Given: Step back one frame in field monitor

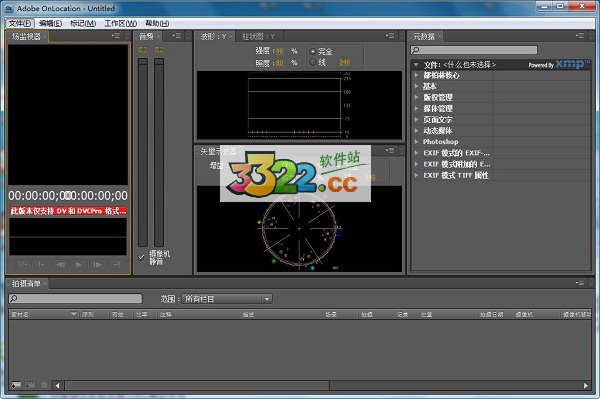Looking at the screenshot, I should click(x=60, y=264).
